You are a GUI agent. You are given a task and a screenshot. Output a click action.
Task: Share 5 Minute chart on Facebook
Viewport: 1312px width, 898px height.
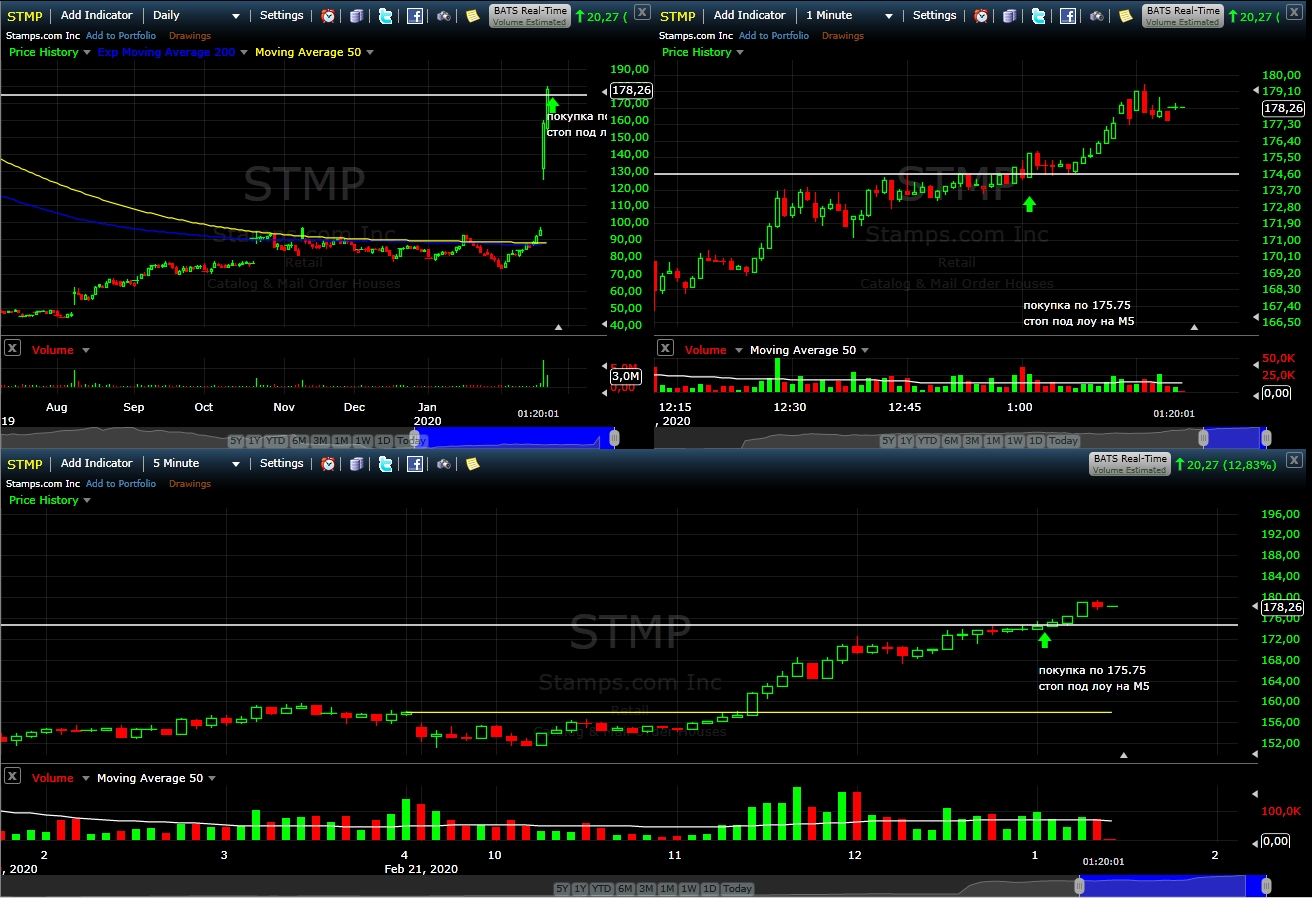tap(415, 464)
